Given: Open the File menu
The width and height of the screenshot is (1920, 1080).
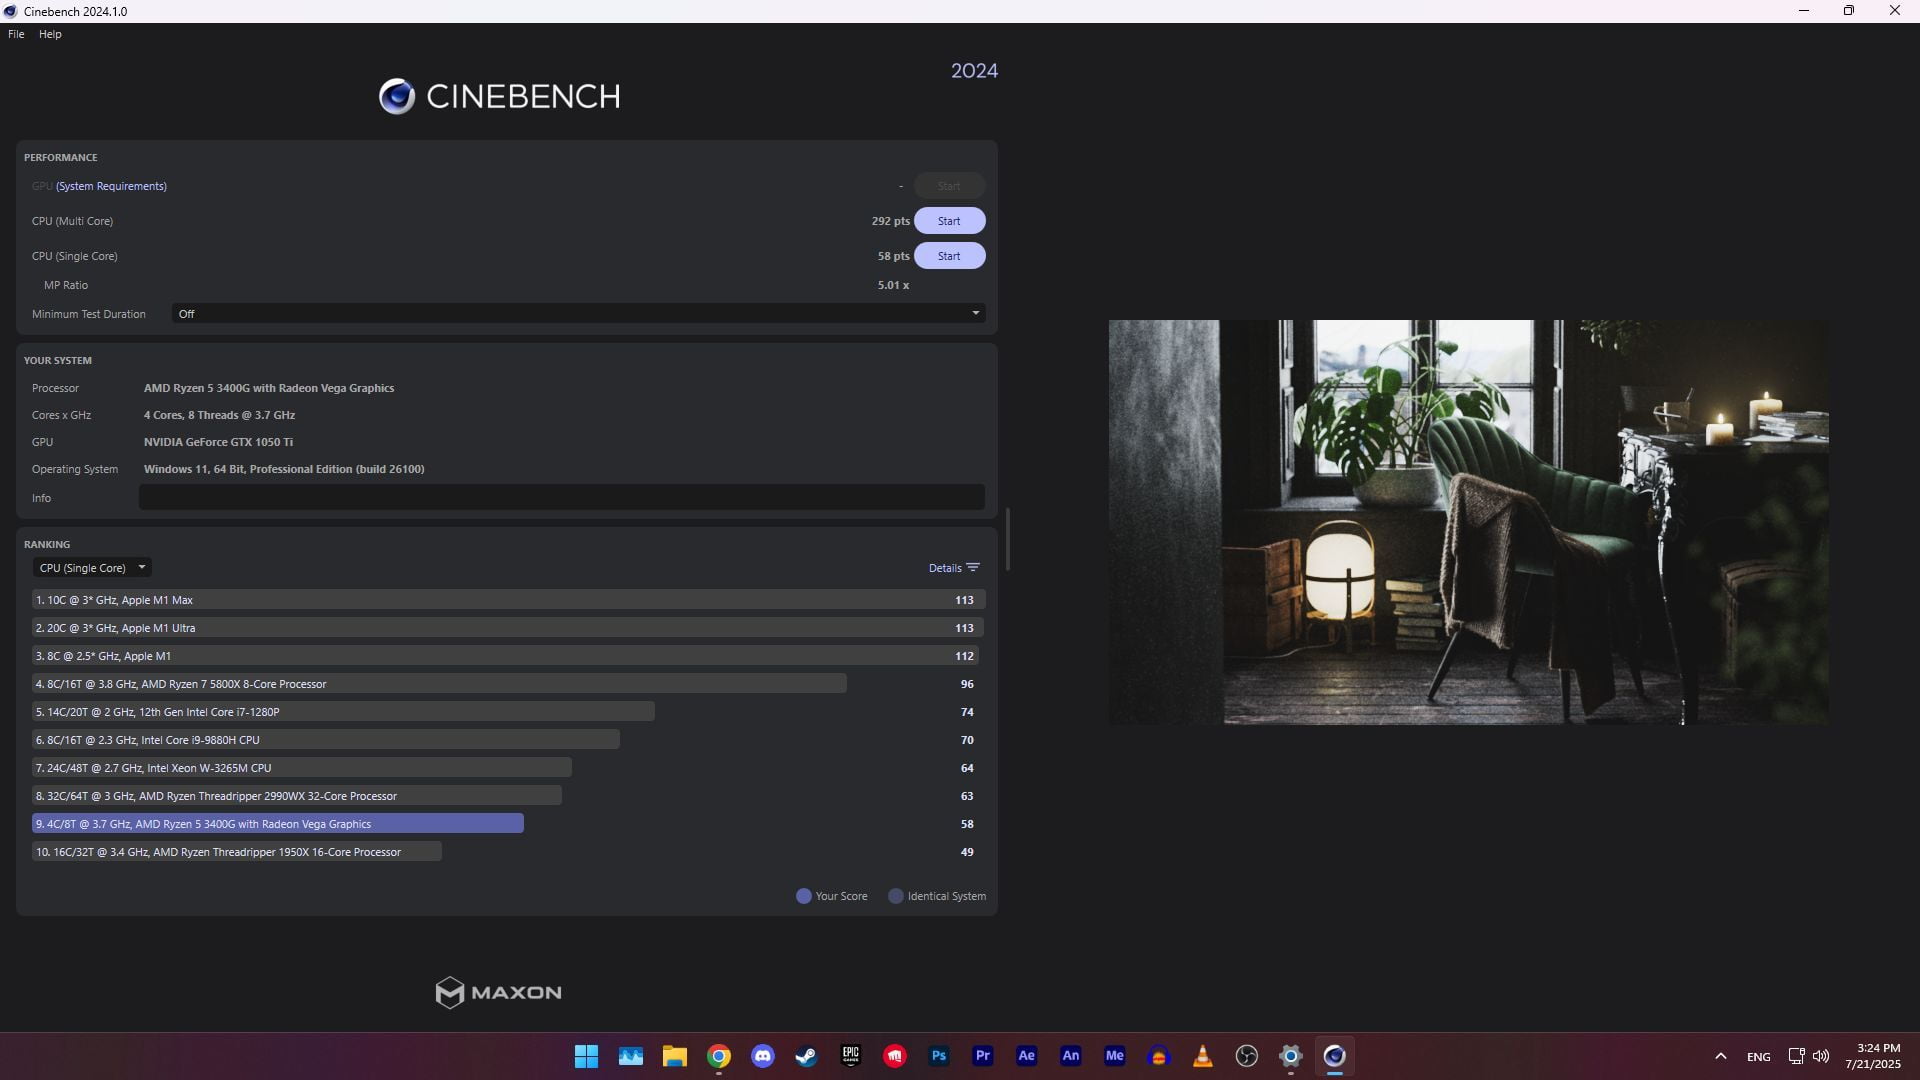Looking at the screenshot, I should tap(16, 34).
